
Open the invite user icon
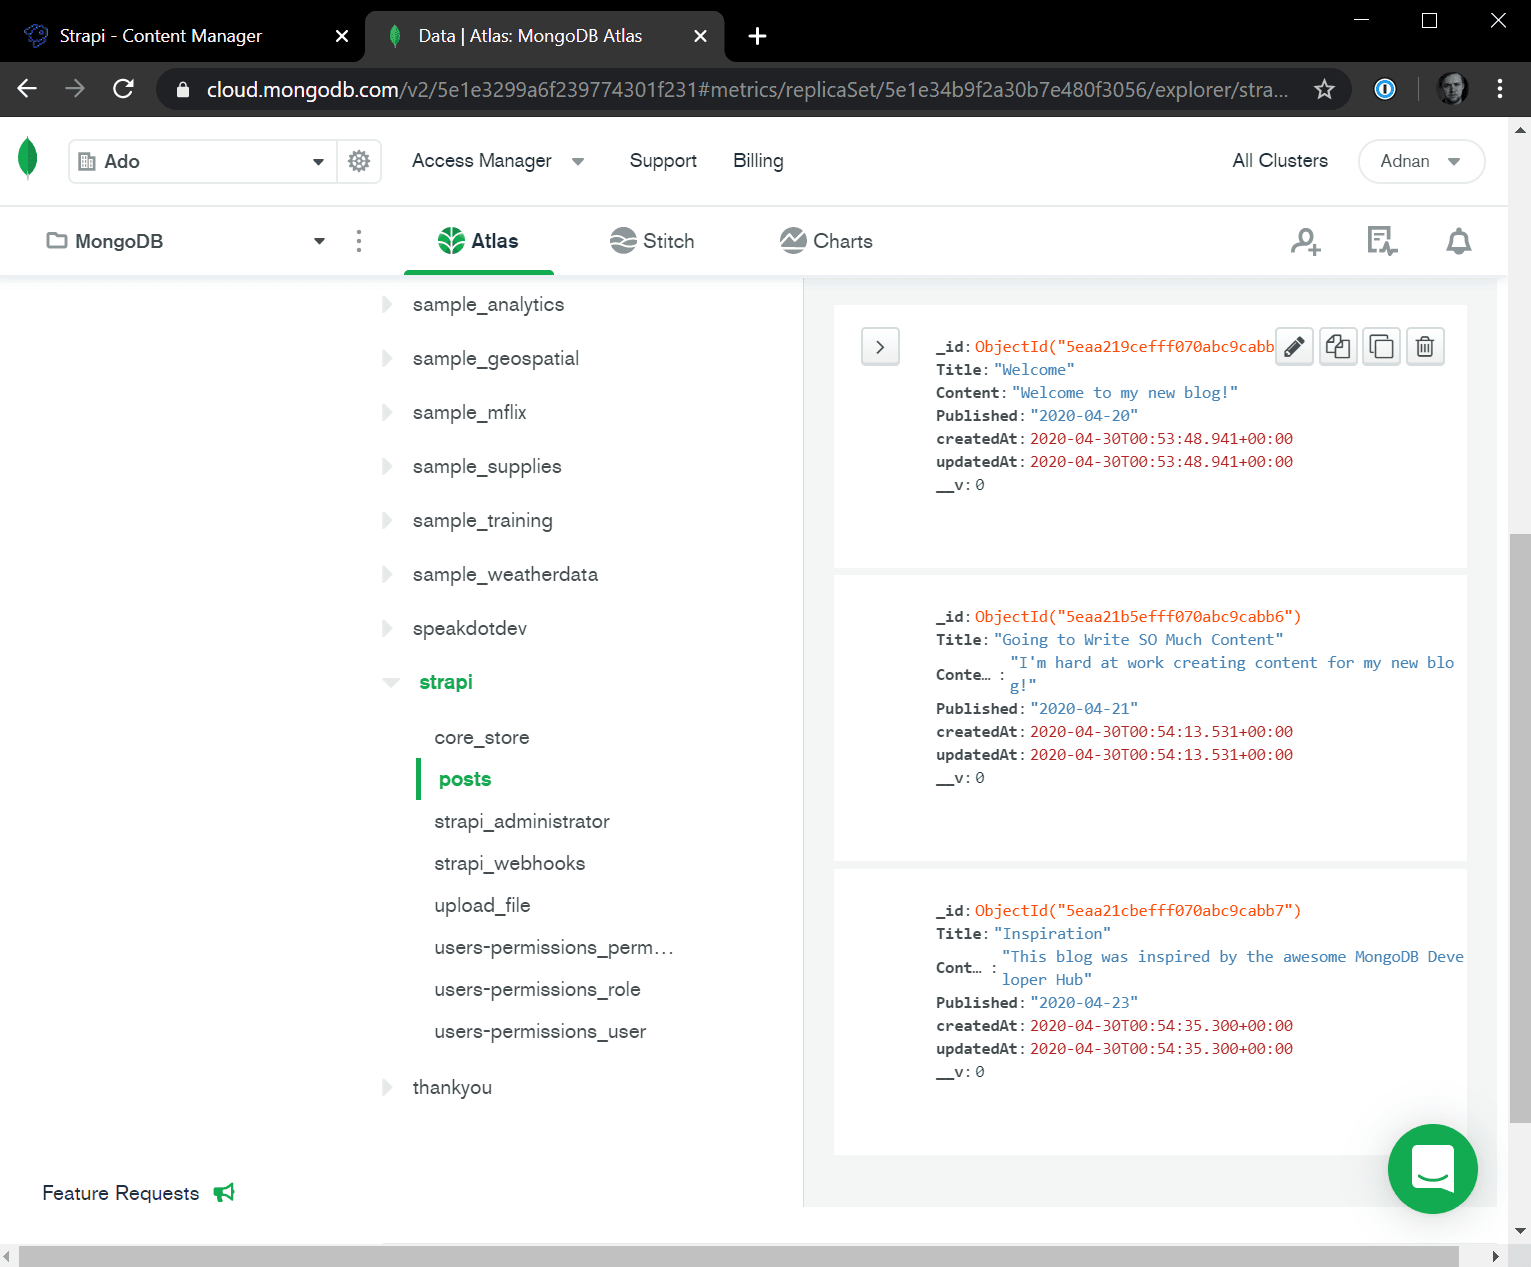1306,241
